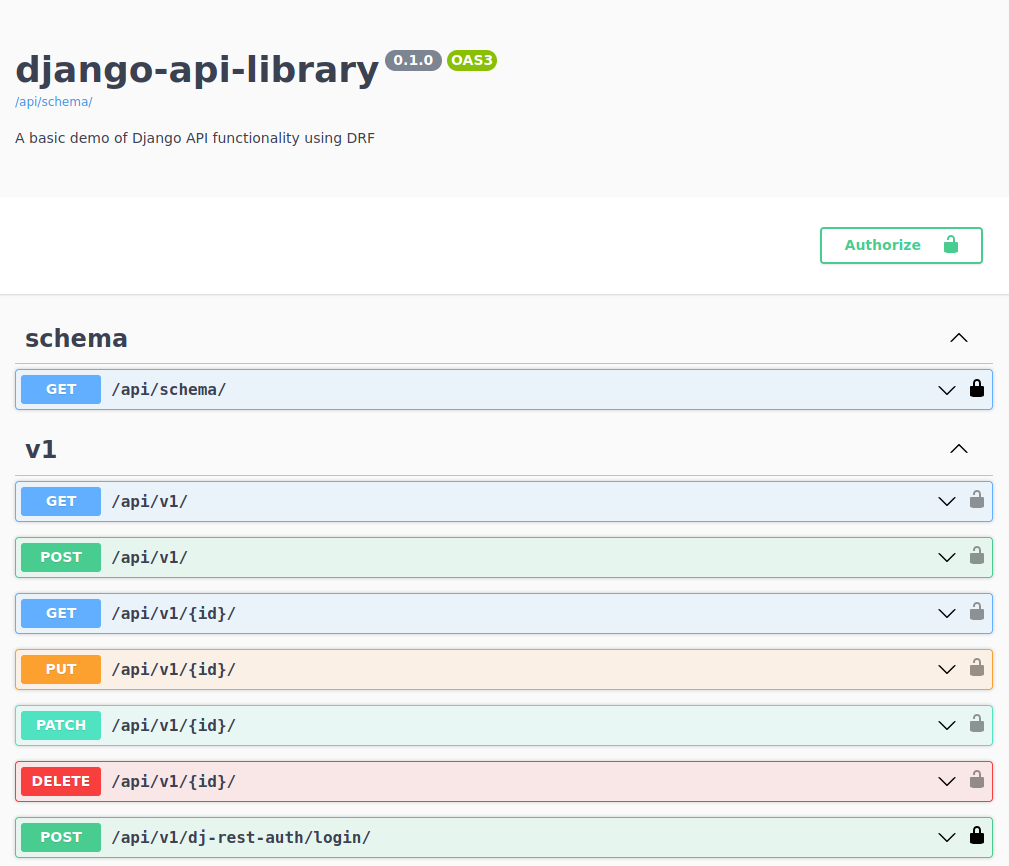Expand POST dj-rest-auth/login with its chevron
Image resolution: width=1009 pixels, height=866 pixels.
947,838
